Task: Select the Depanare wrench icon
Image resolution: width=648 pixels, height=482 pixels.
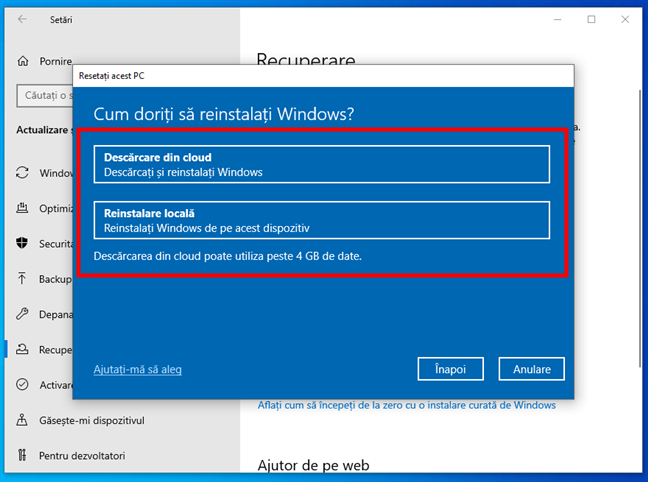Action: [22, 314]
